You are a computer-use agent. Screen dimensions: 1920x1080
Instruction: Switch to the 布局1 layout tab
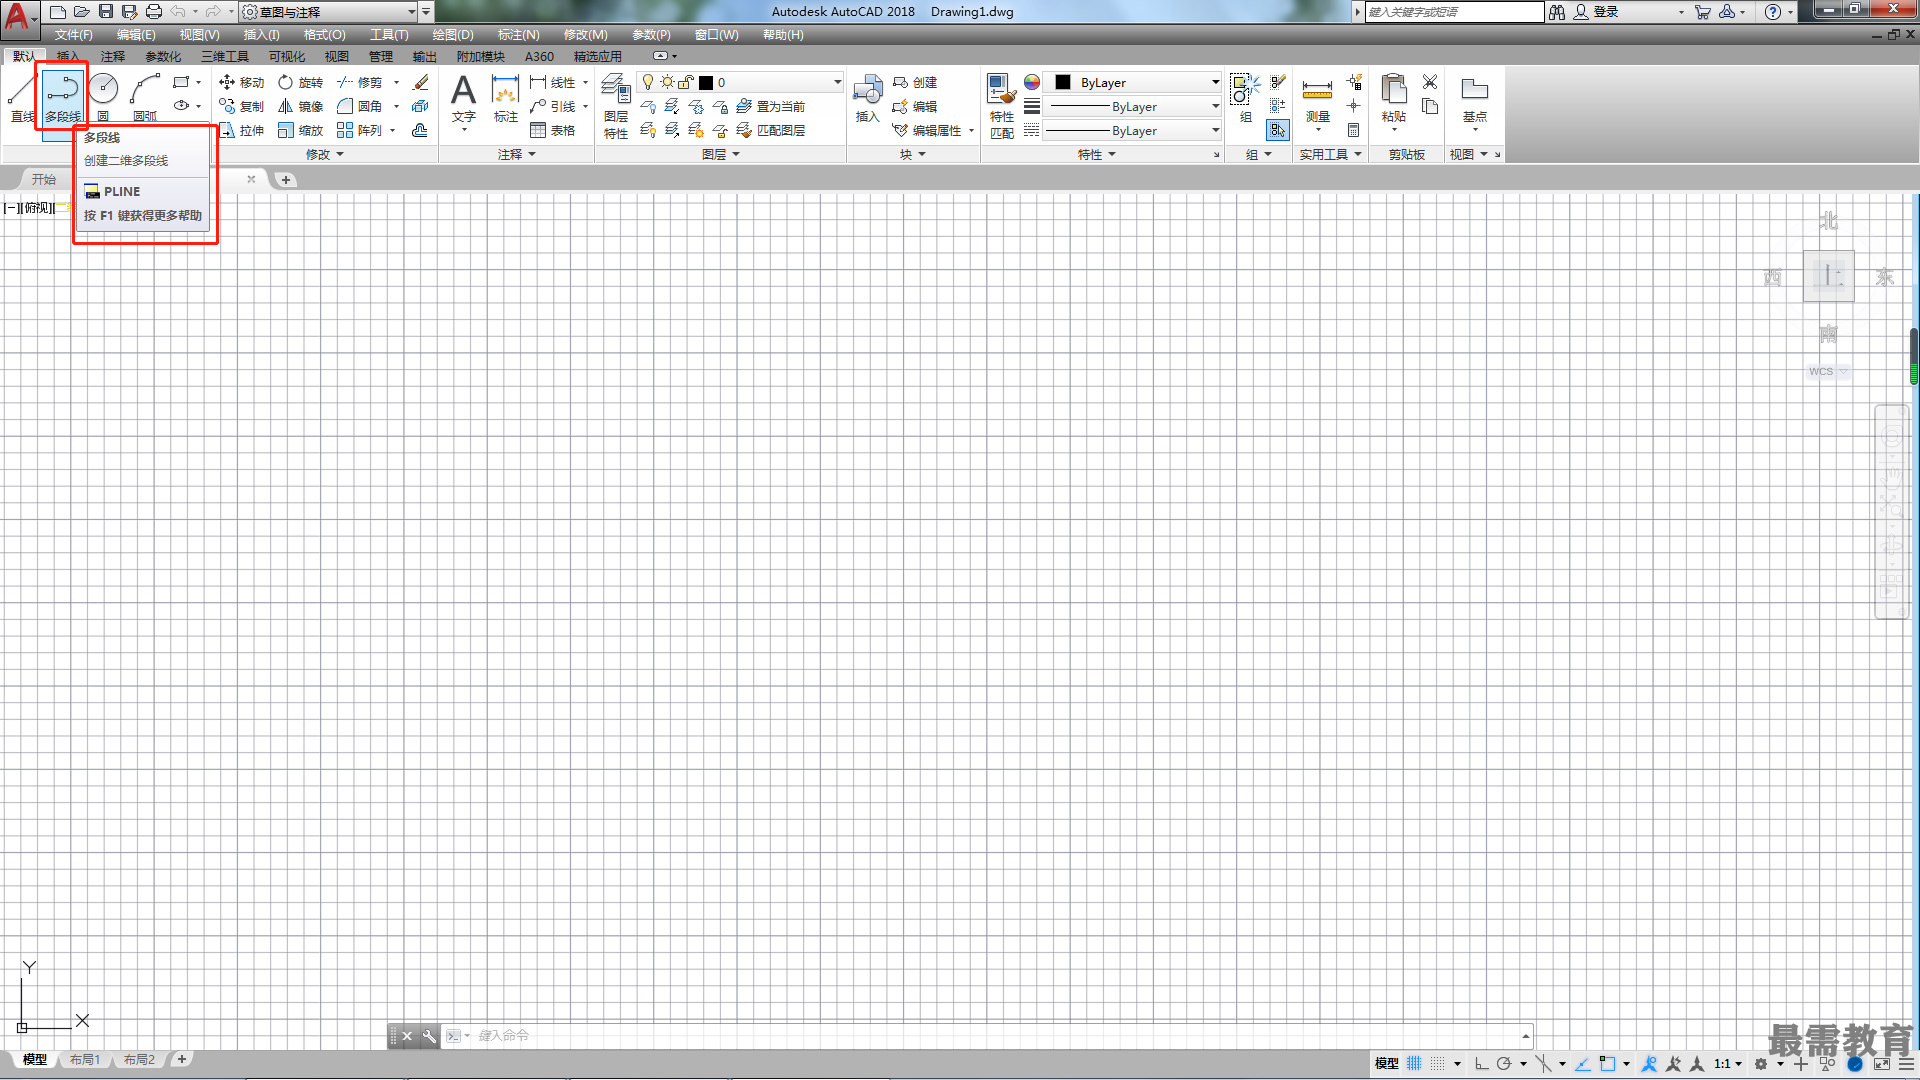point(85,1059)
